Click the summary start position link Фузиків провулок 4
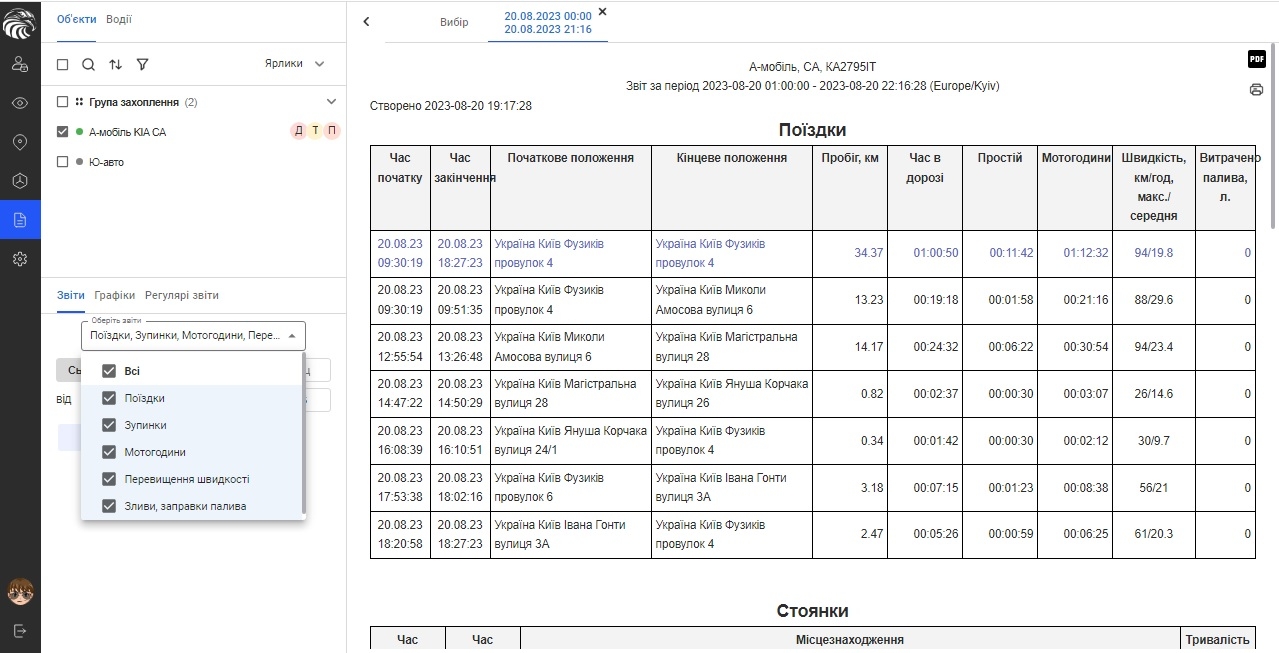This screenshot has width=1279, height=653. [x=549, y=253]
